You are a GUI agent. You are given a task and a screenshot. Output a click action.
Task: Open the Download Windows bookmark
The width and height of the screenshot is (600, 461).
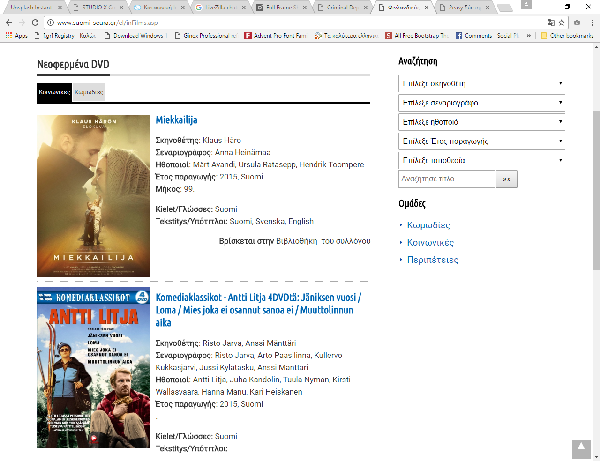135,36
